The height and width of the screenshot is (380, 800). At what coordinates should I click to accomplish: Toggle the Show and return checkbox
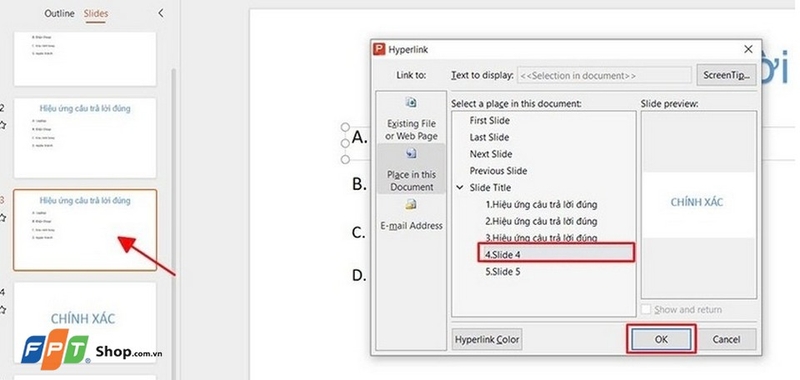(646, 310)
